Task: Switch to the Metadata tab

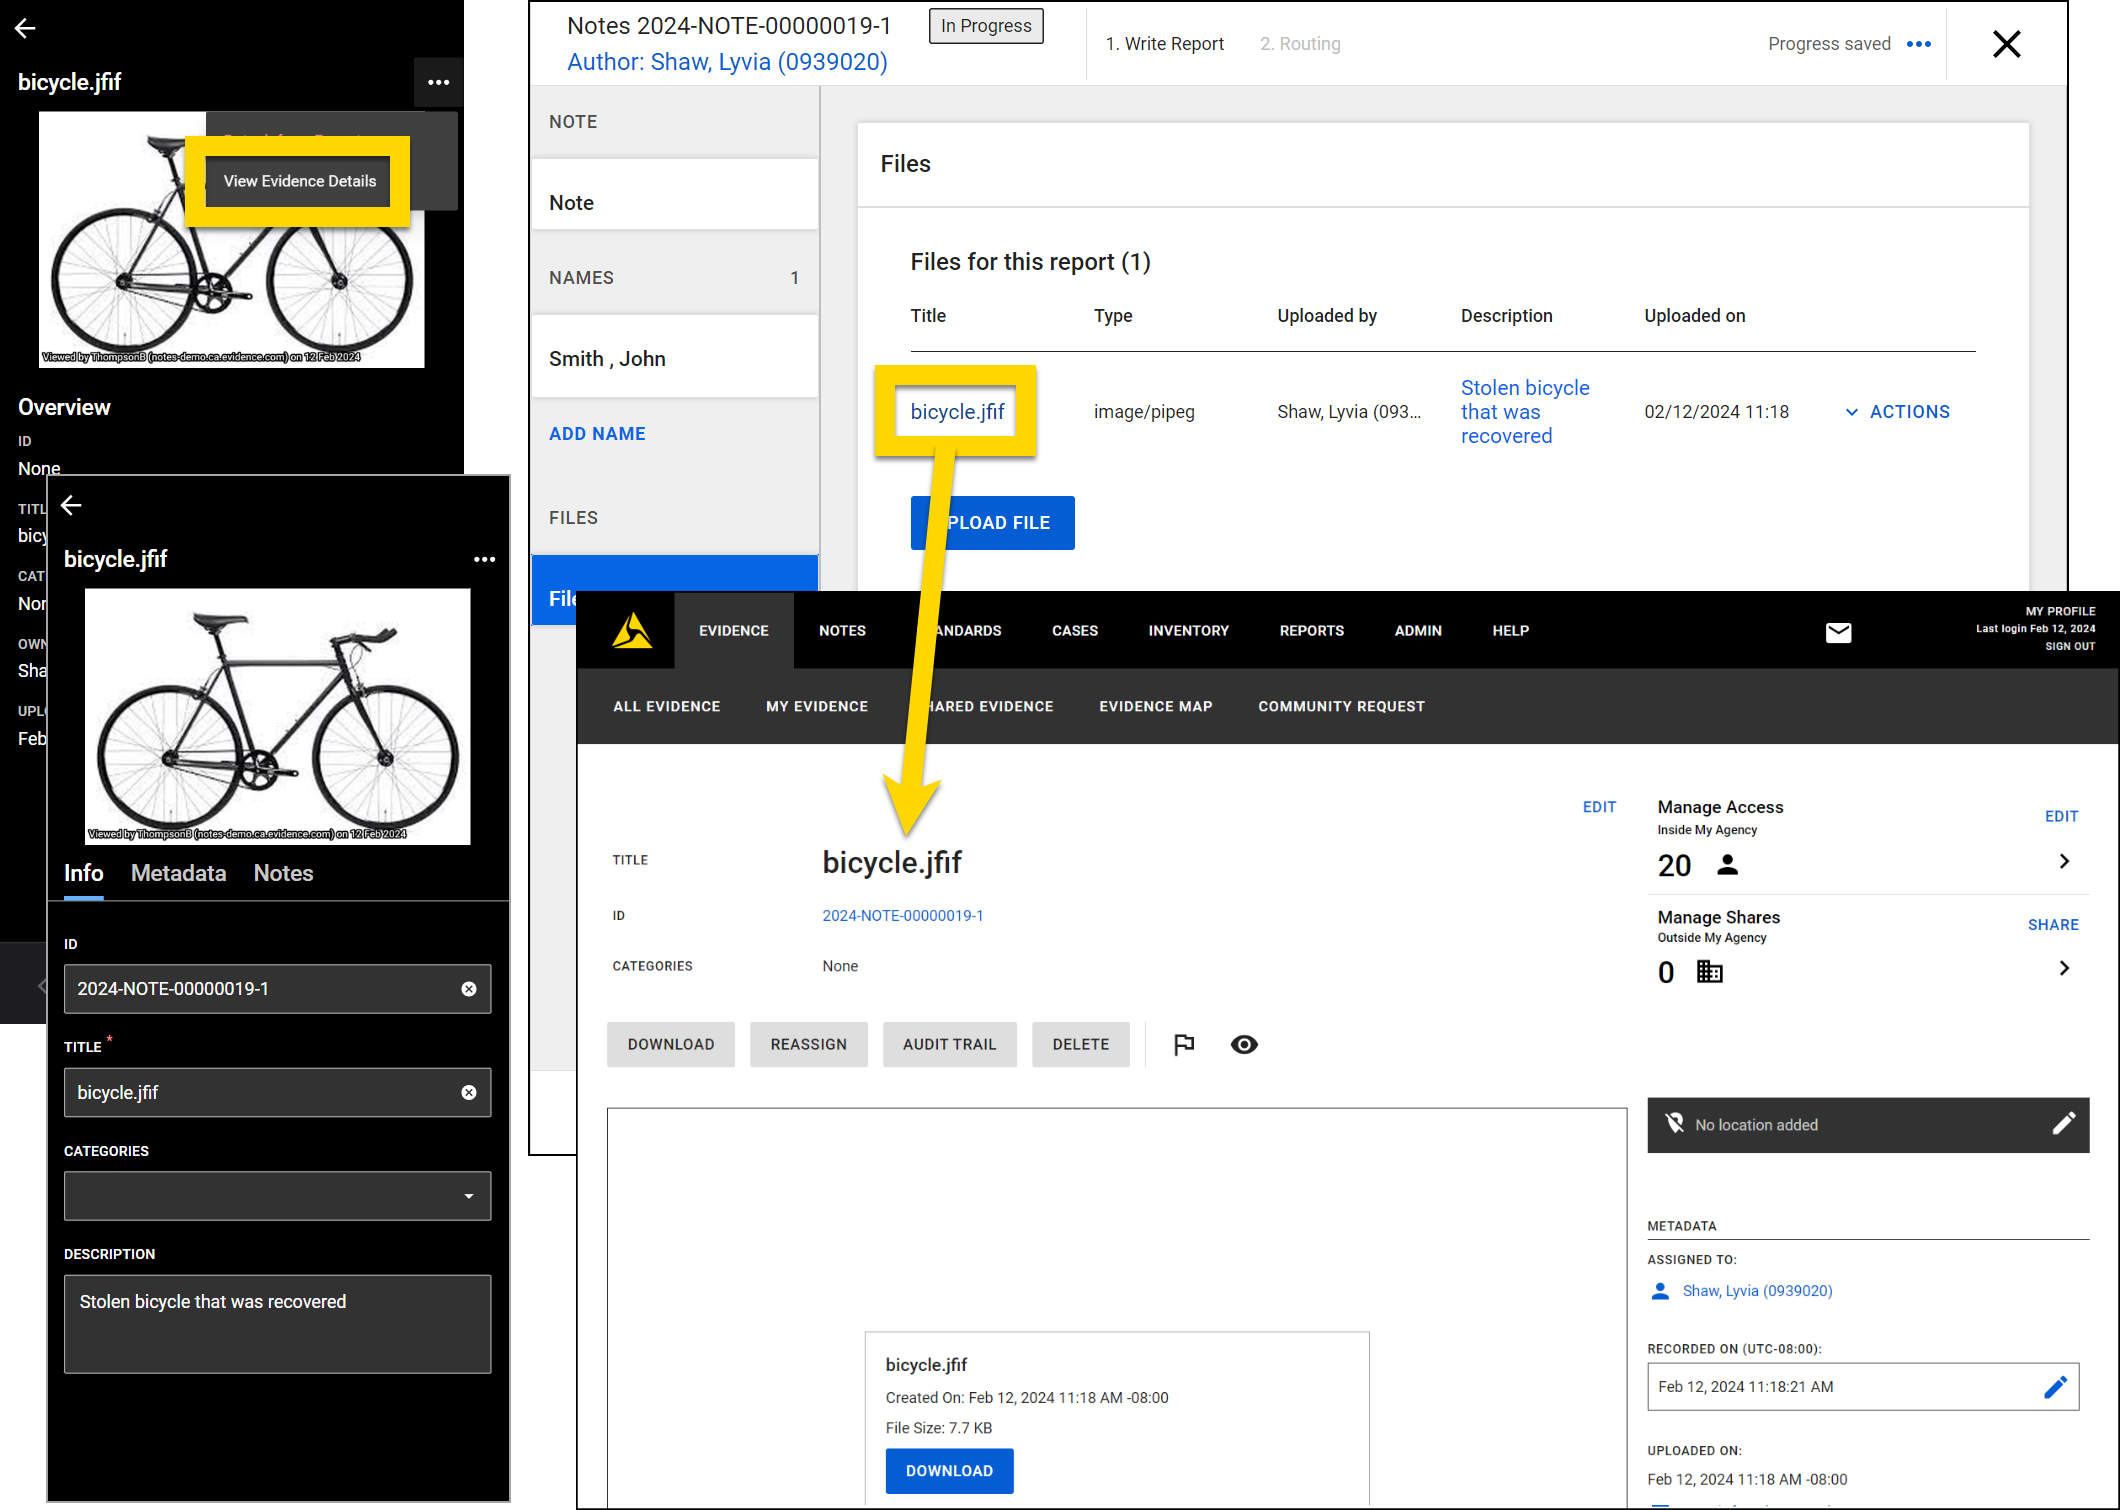Action: pyautogui.click(x=178, y=873)
